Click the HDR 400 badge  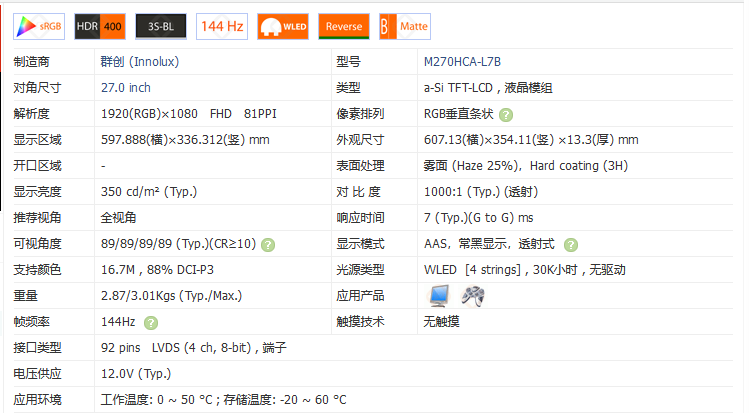pos(99,26)
